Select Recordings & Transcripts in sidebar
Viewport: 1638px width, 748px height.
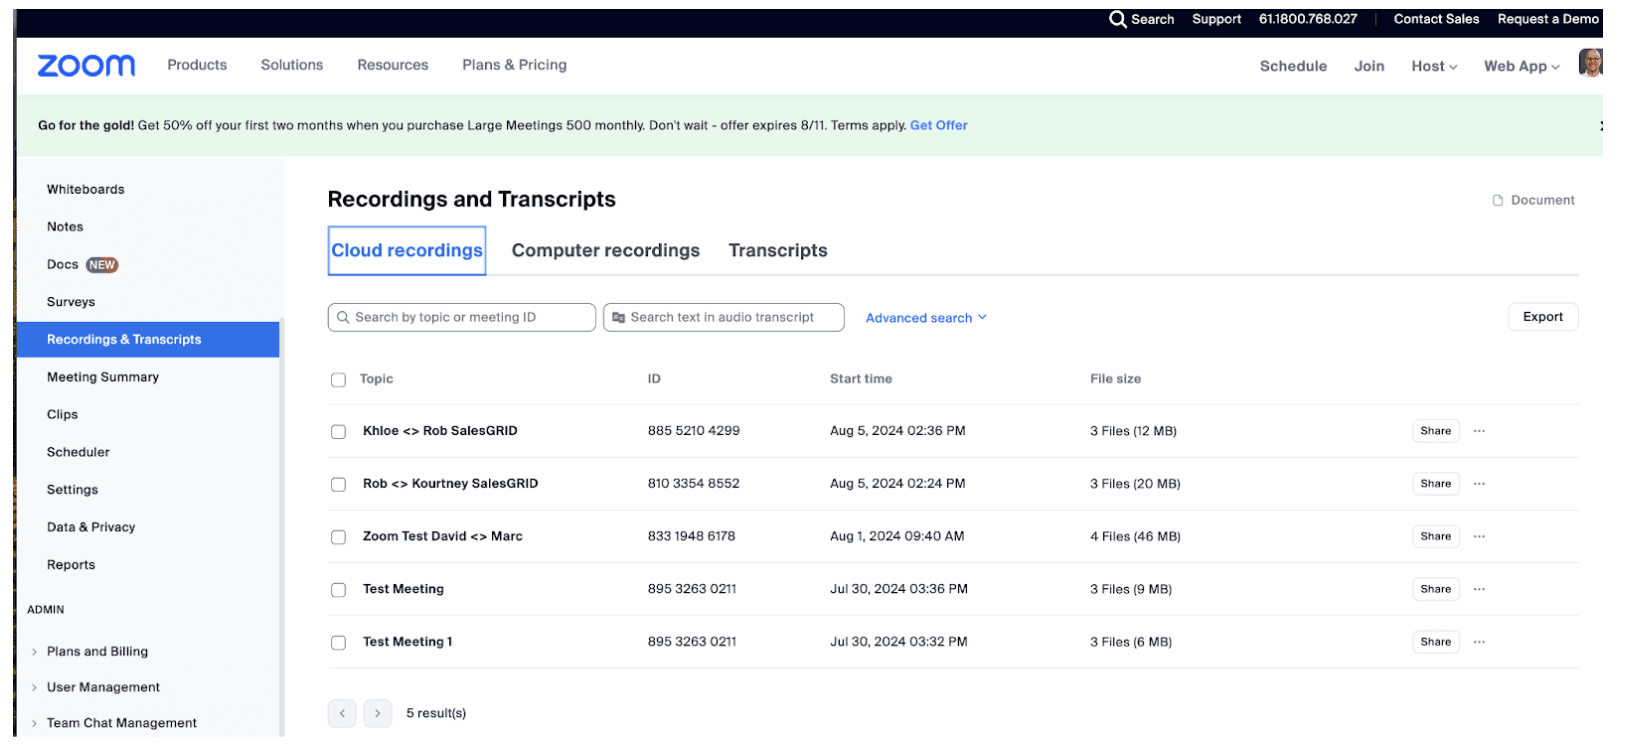(x=148, y=340)
